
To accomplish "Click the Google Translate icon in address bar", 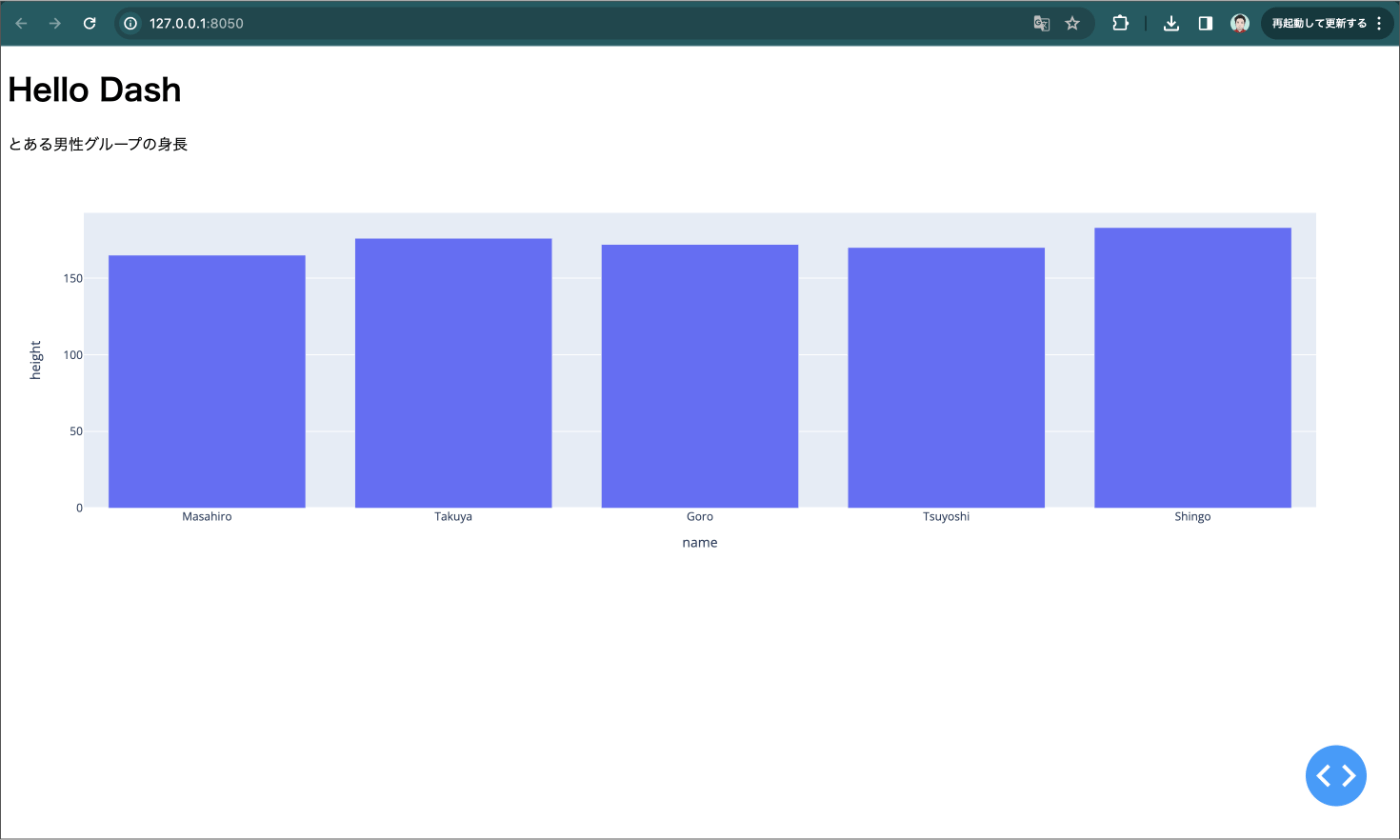I will (x=1041, y=23).
